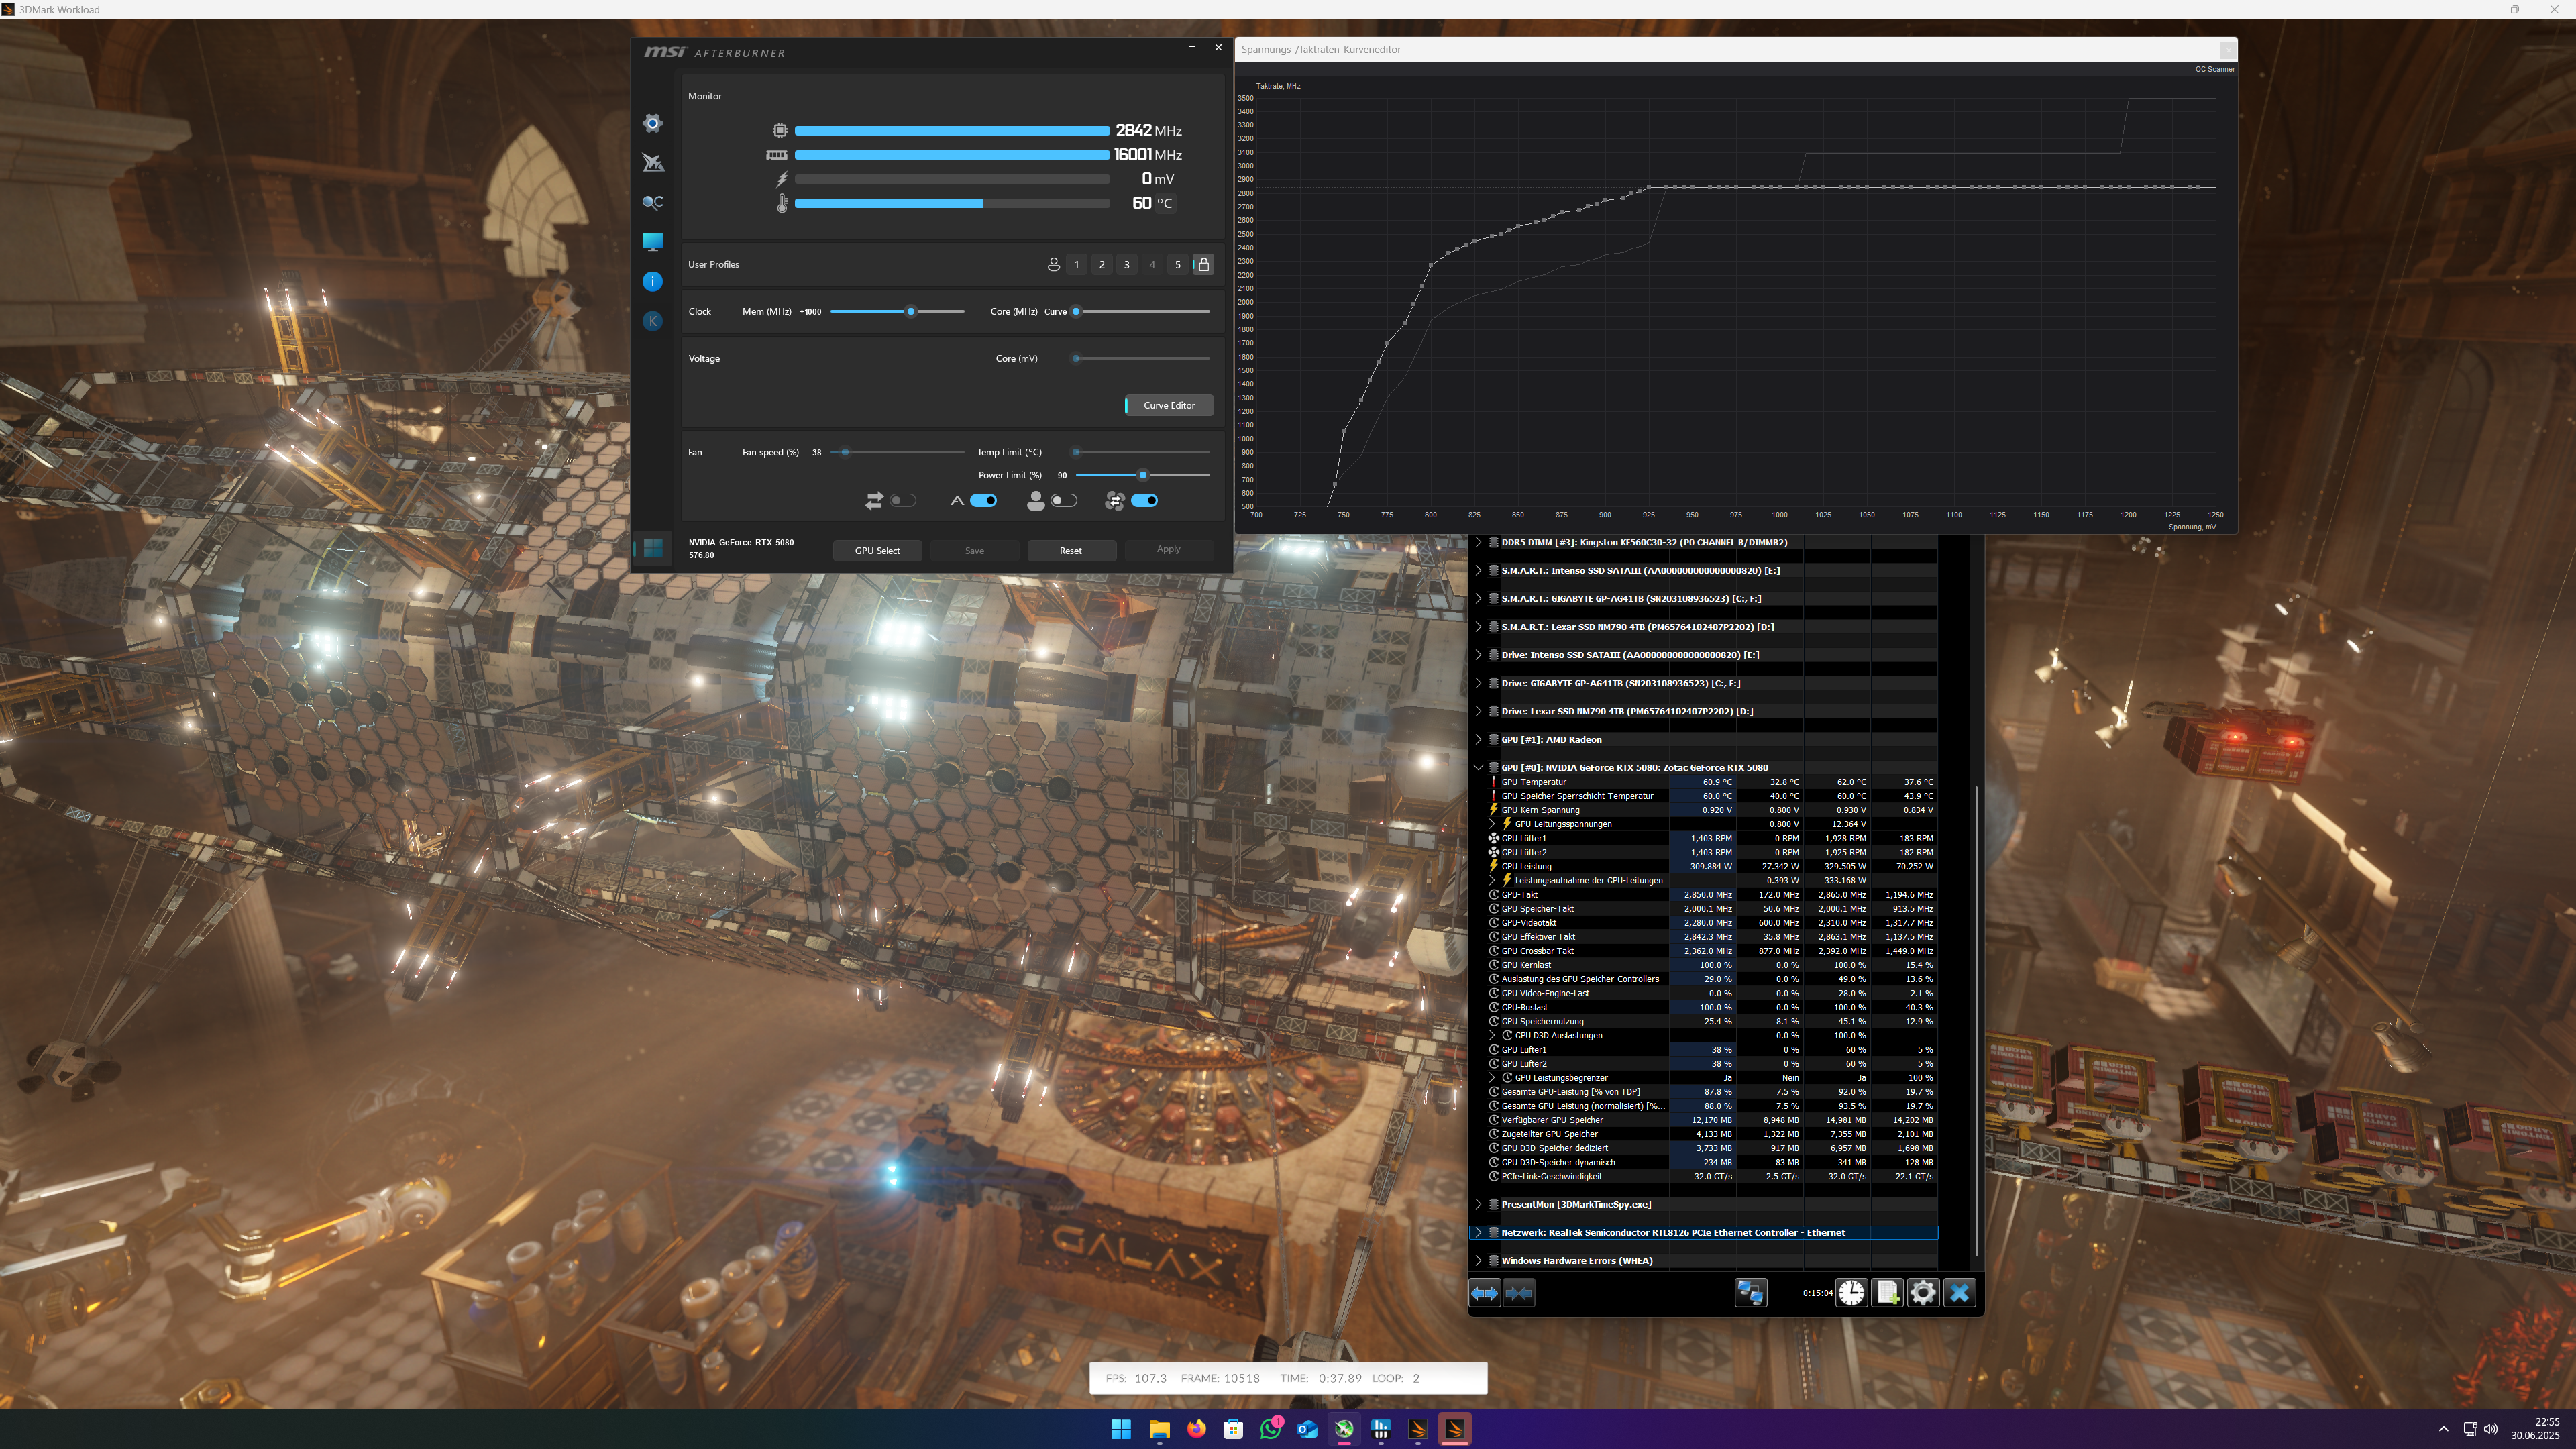This screenshot has width=2576, height=1449.
Task: Click the Kombustor K icon
Action: click(653, 321)
